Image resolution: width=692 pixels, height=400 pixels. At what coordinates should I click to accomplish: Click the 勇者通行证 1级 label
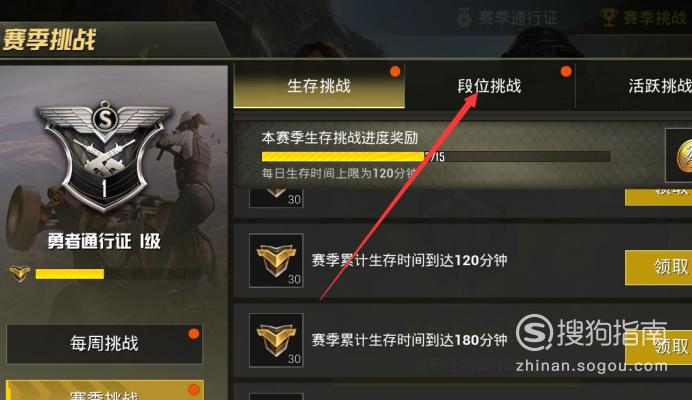point(104,242)
